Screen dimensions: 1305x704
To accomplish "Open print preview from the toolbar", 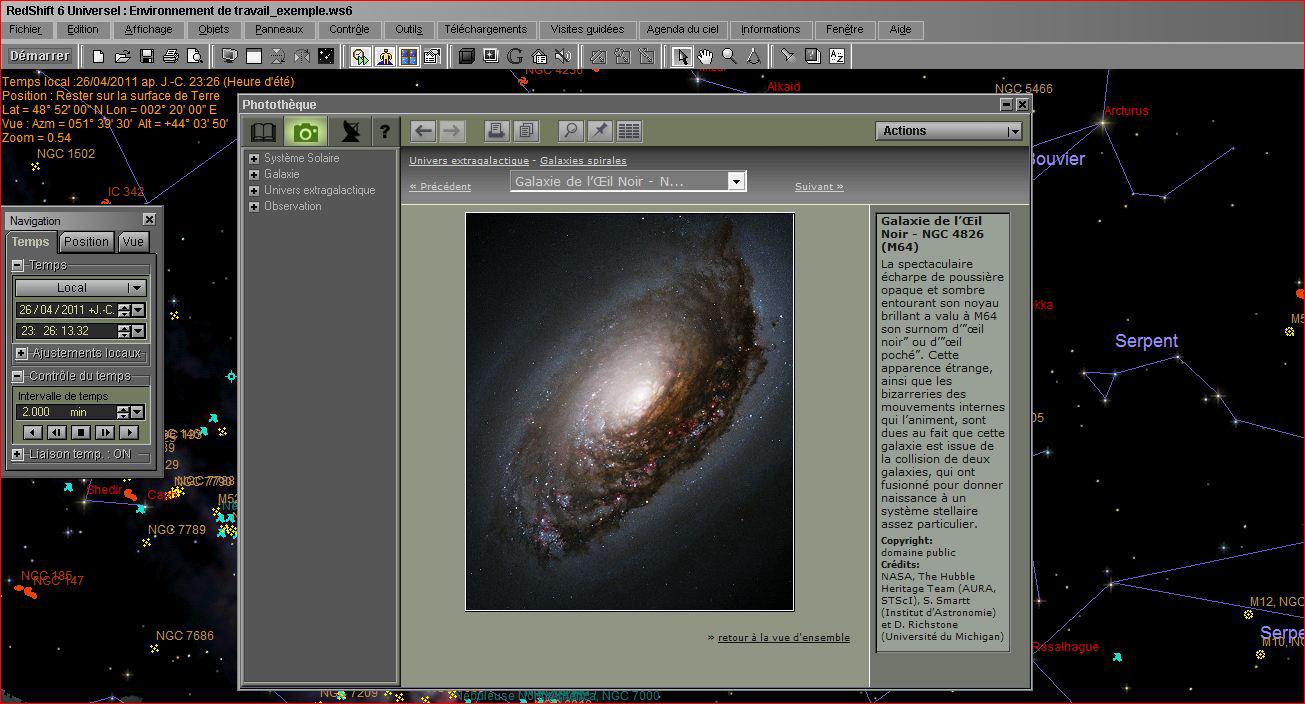I will tap(194, 56).
